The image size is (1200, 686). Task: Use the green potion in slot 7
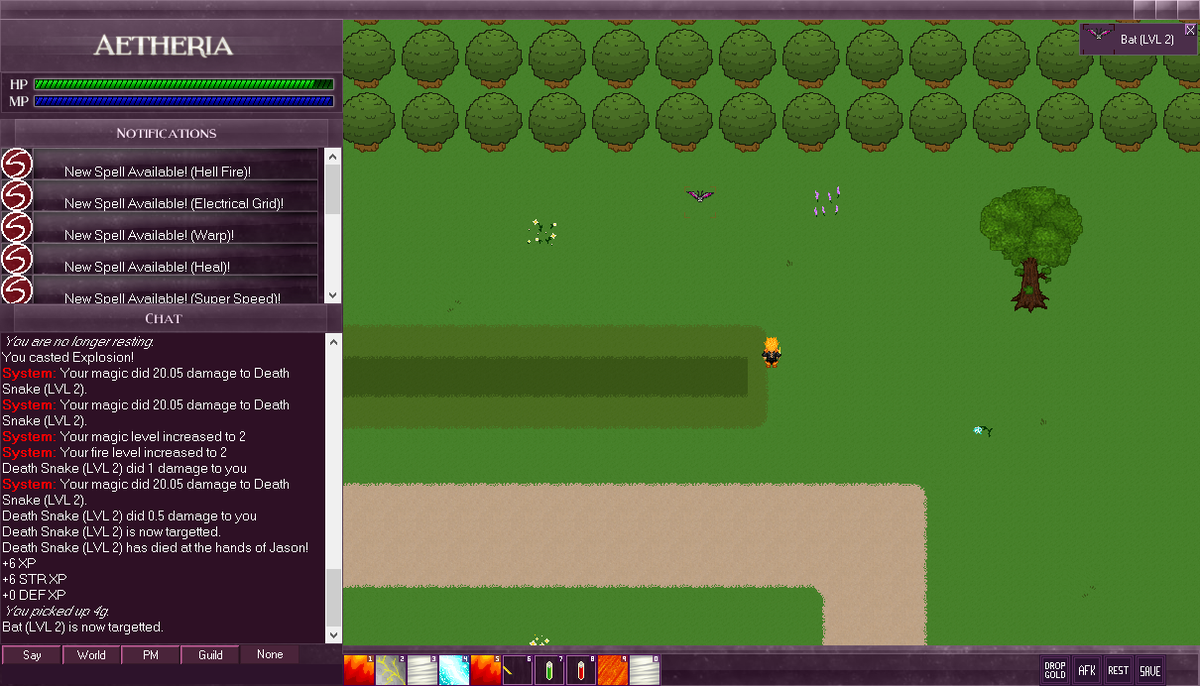pos(550,670)
